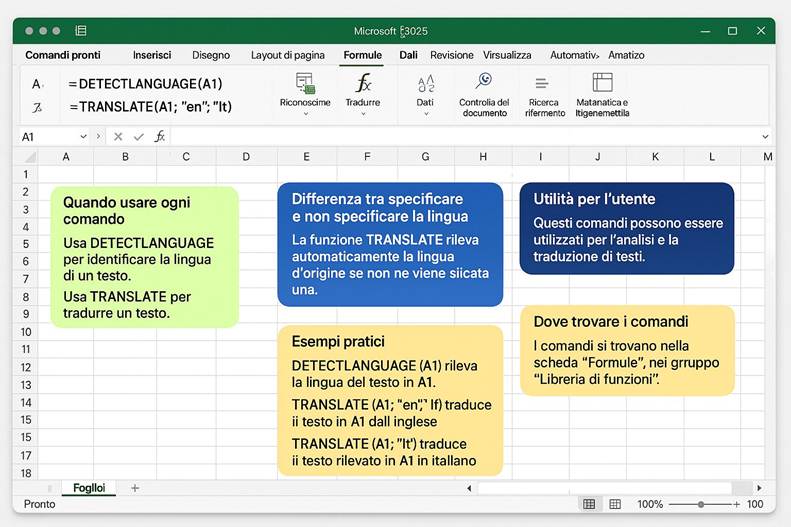Click the sheet icon in title bar
This screenshot has width=791, height=527.
(x=81, y=31)
